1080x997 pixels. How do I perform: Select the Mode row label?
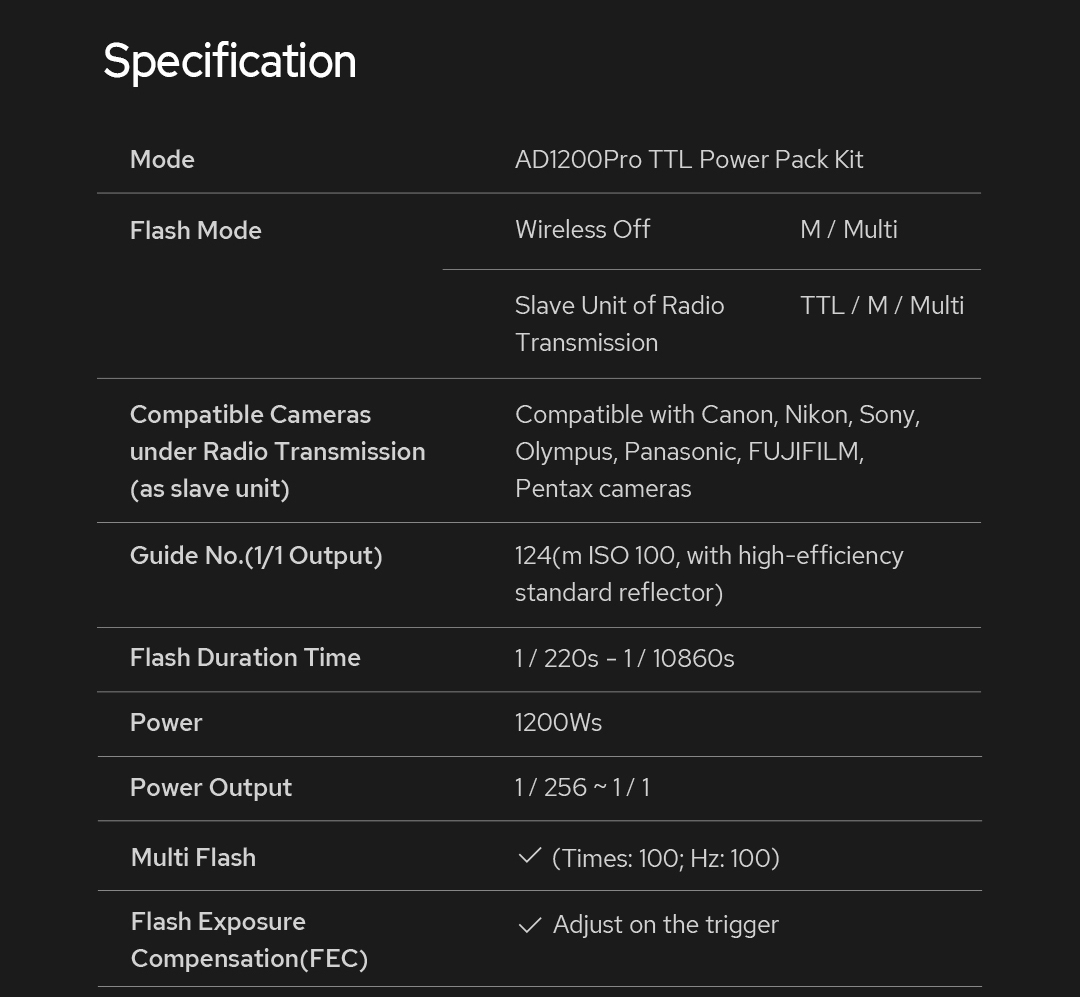tap(162, 159)
